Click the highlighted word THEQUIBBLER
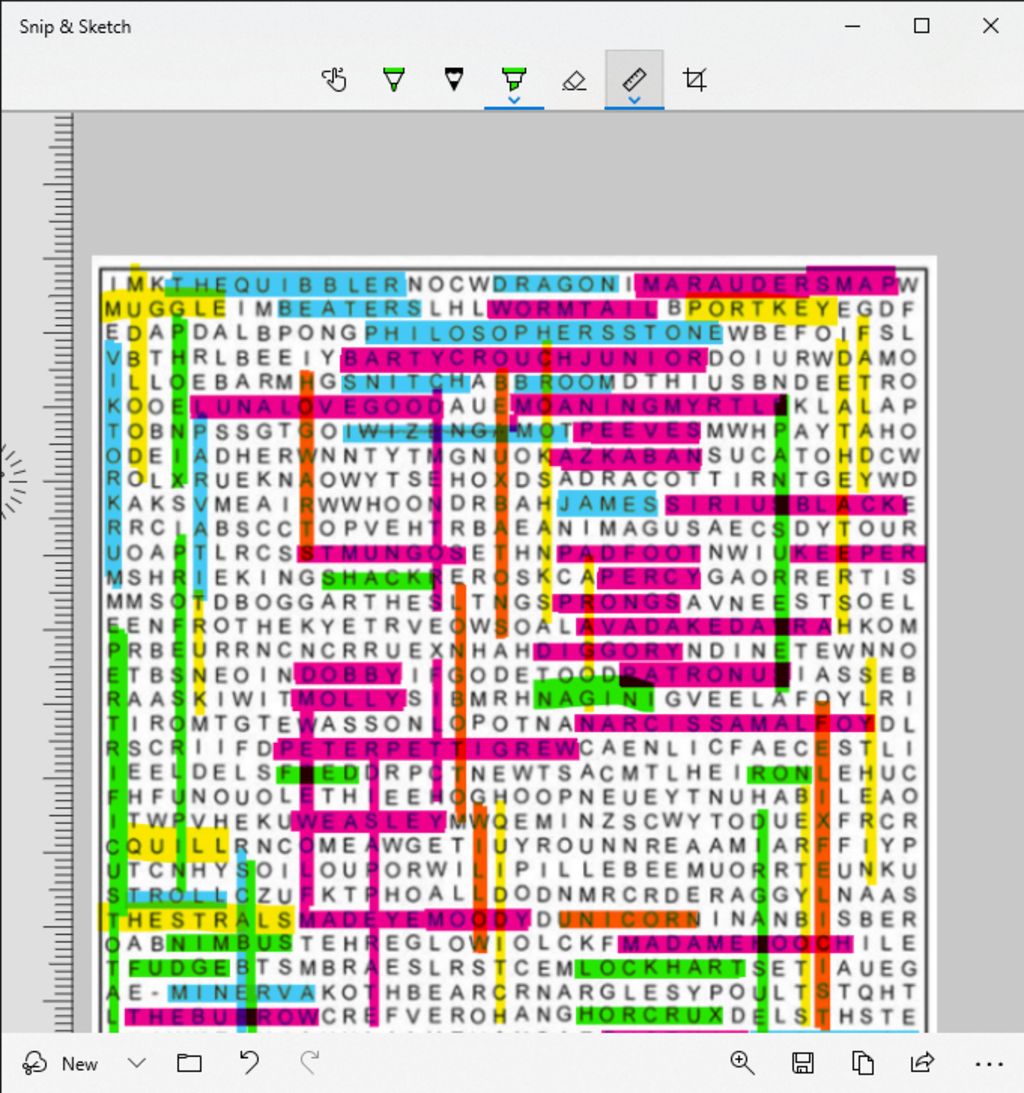This screenshot has width=1024, height=1093. coord(288,284)
